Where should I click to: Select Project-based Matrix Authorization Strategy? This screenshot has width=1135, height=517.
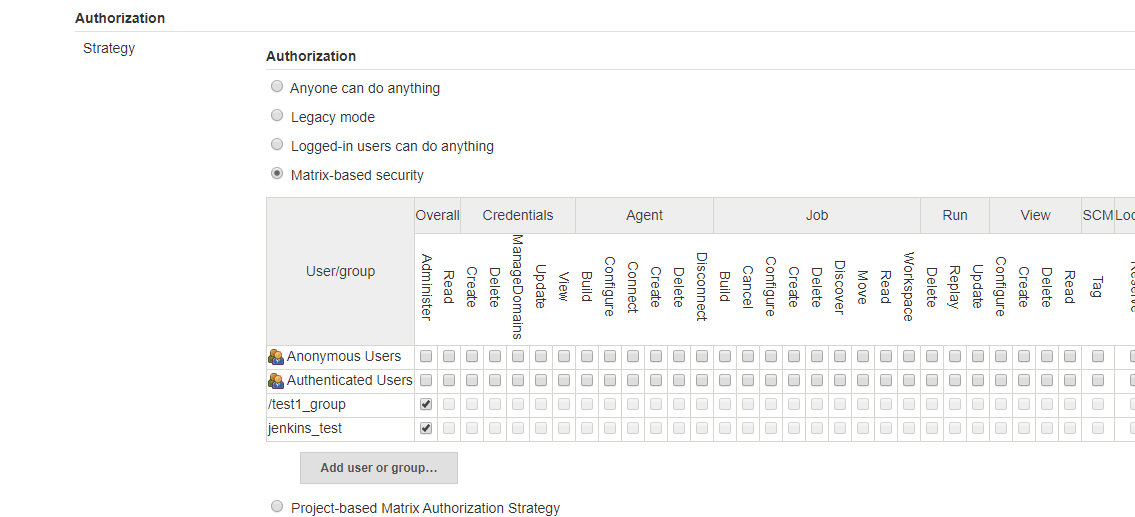(277, 506)
